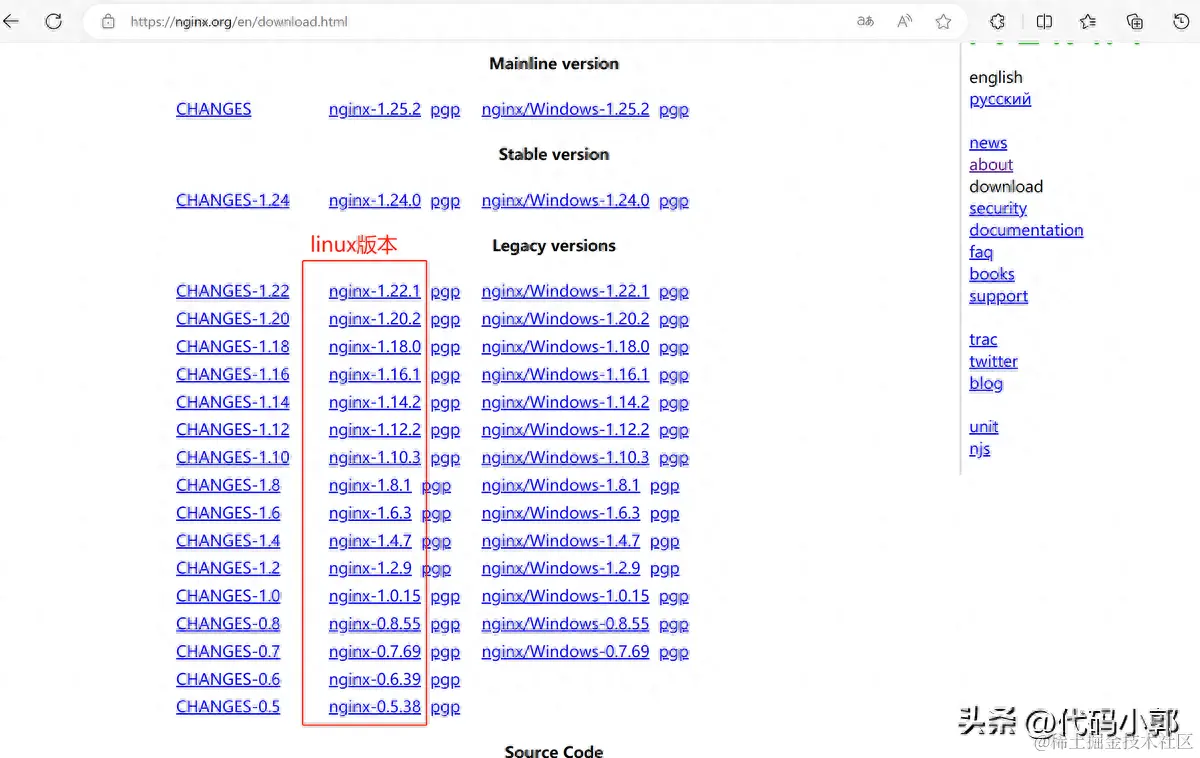Viewport: 1200px width, 758px height.
Task: Toggle split screen view icon
Action: (1044, 21)
